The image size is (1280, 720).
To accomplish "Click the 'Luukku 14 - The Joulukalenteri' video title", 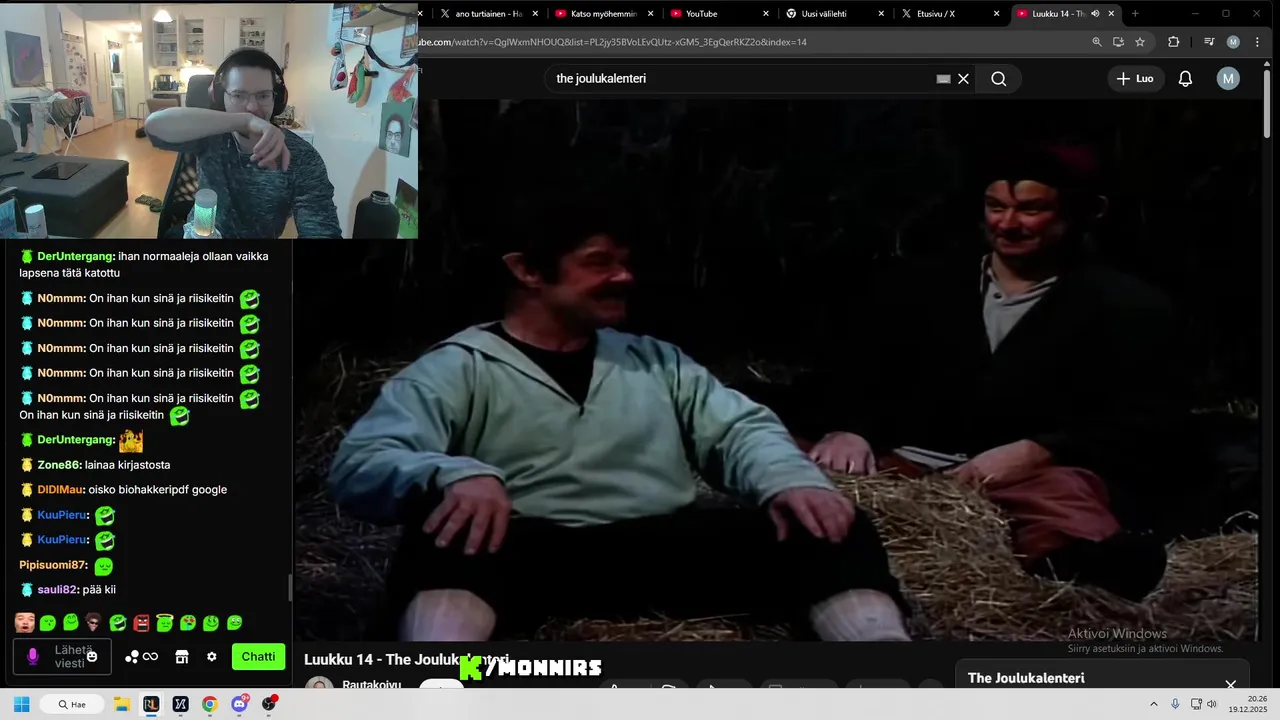I will tap(406, 660).
